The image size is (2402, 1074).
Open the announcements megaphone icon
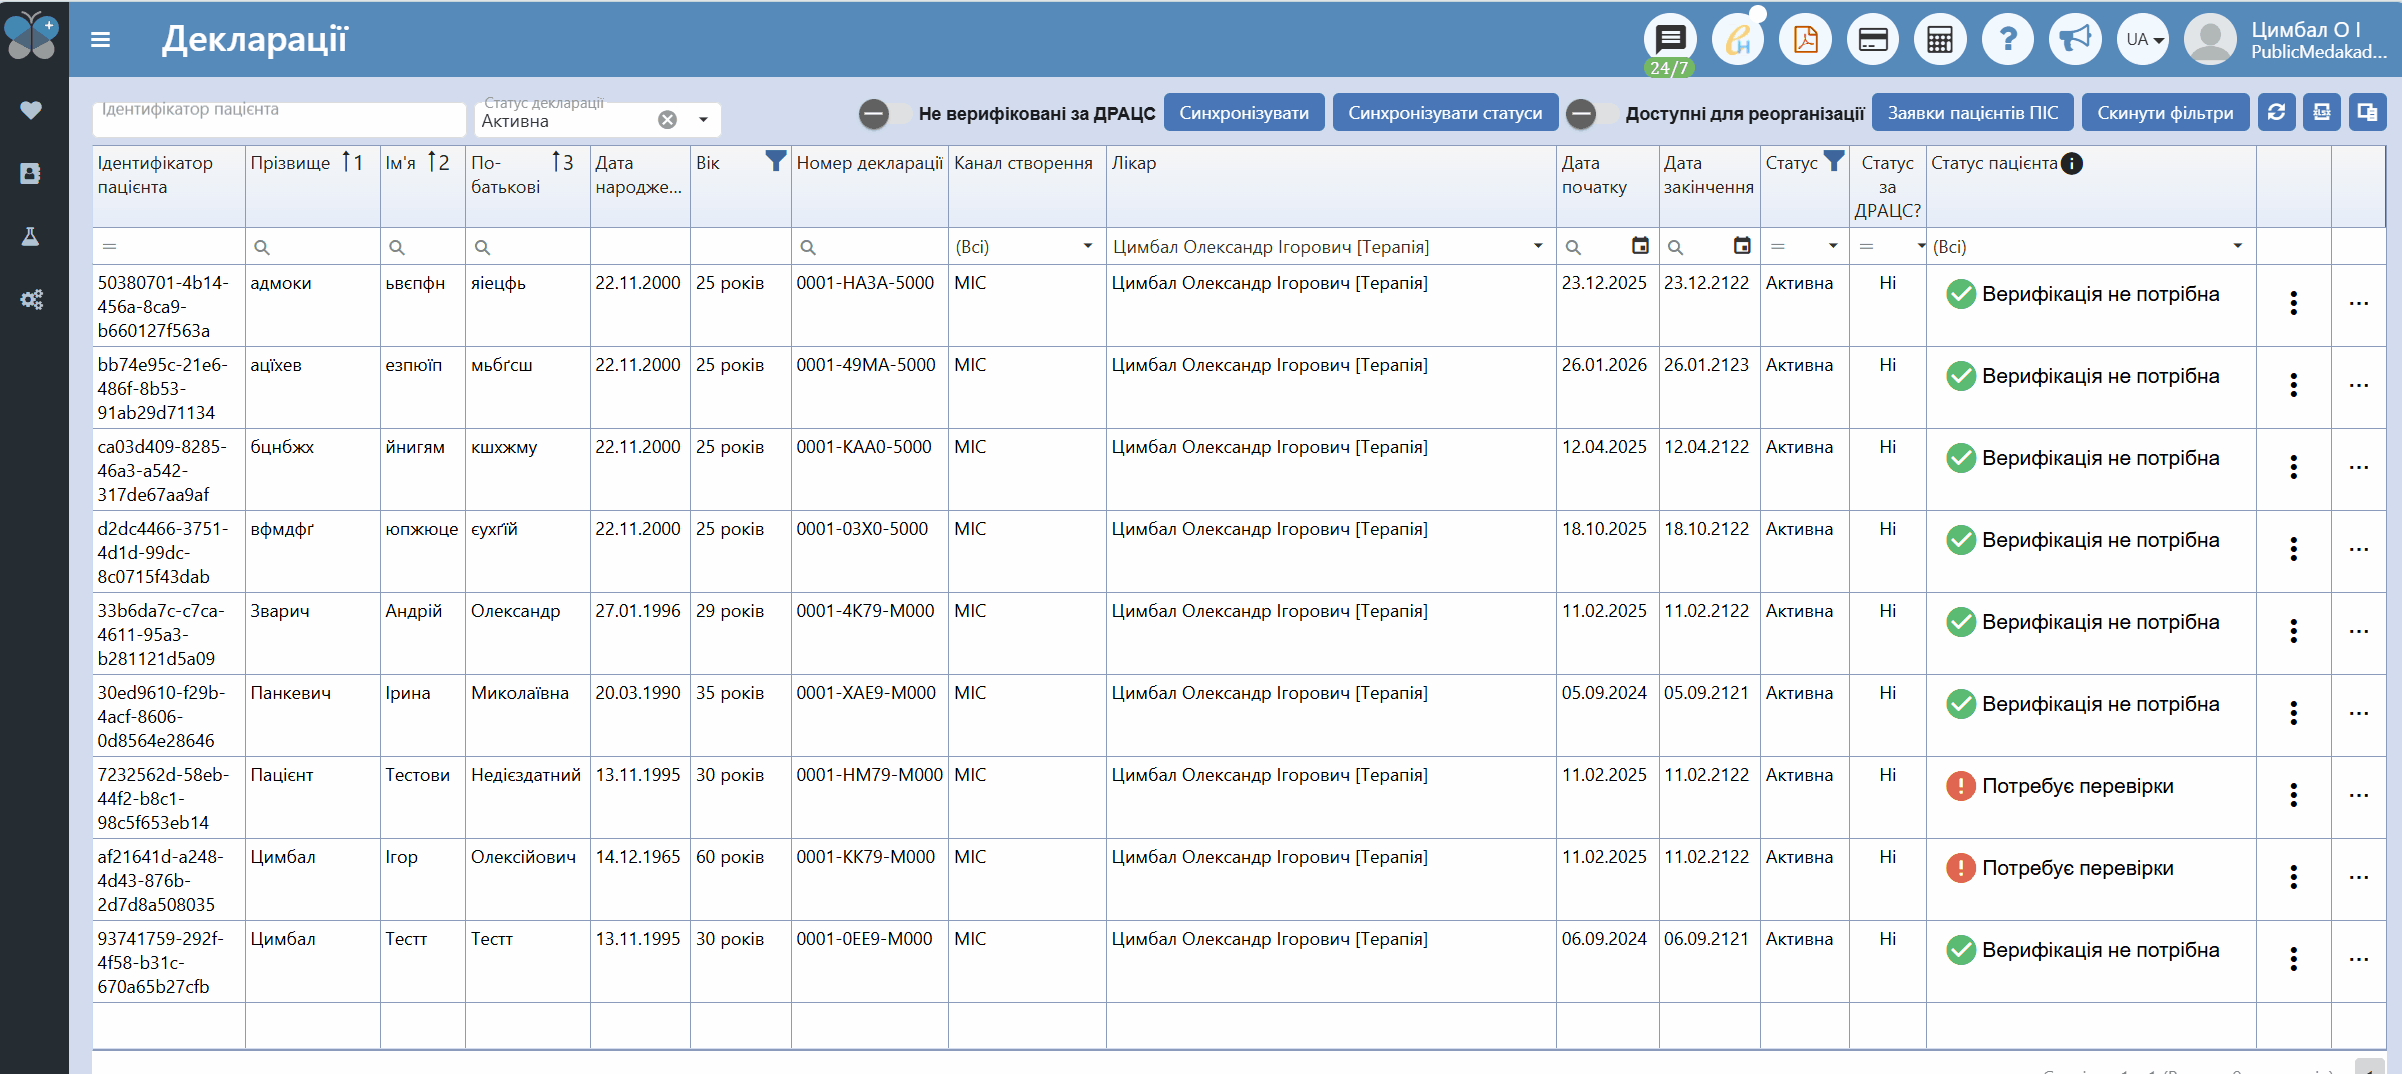pyautogui.click(x=2075, y=40)
